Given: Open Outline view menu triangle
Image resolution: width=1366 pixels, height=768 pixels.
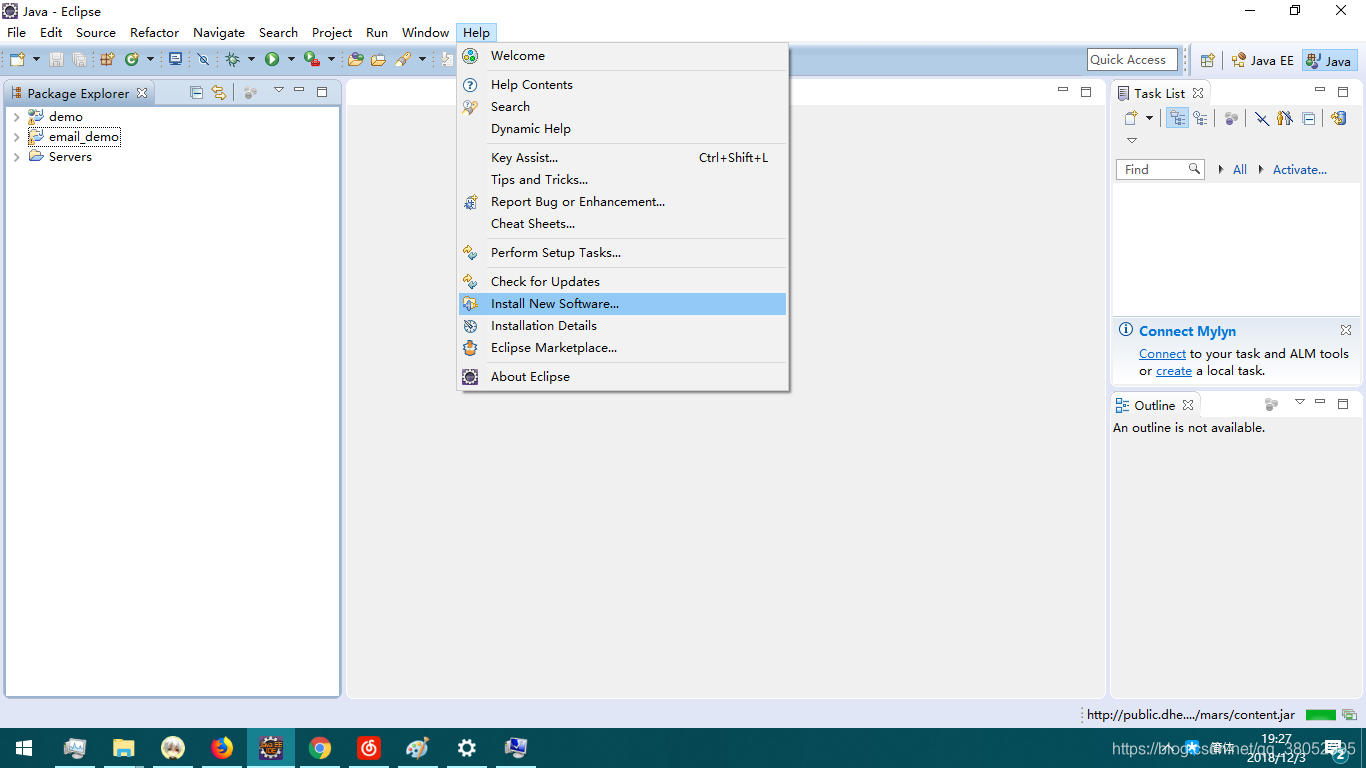Looking at the screenshot, I should tap(1300, 402).
